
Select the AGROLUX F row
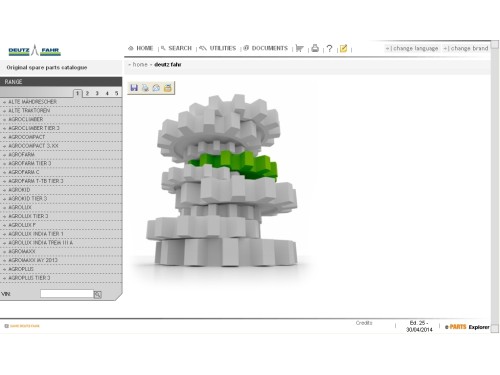click(61, 225)
